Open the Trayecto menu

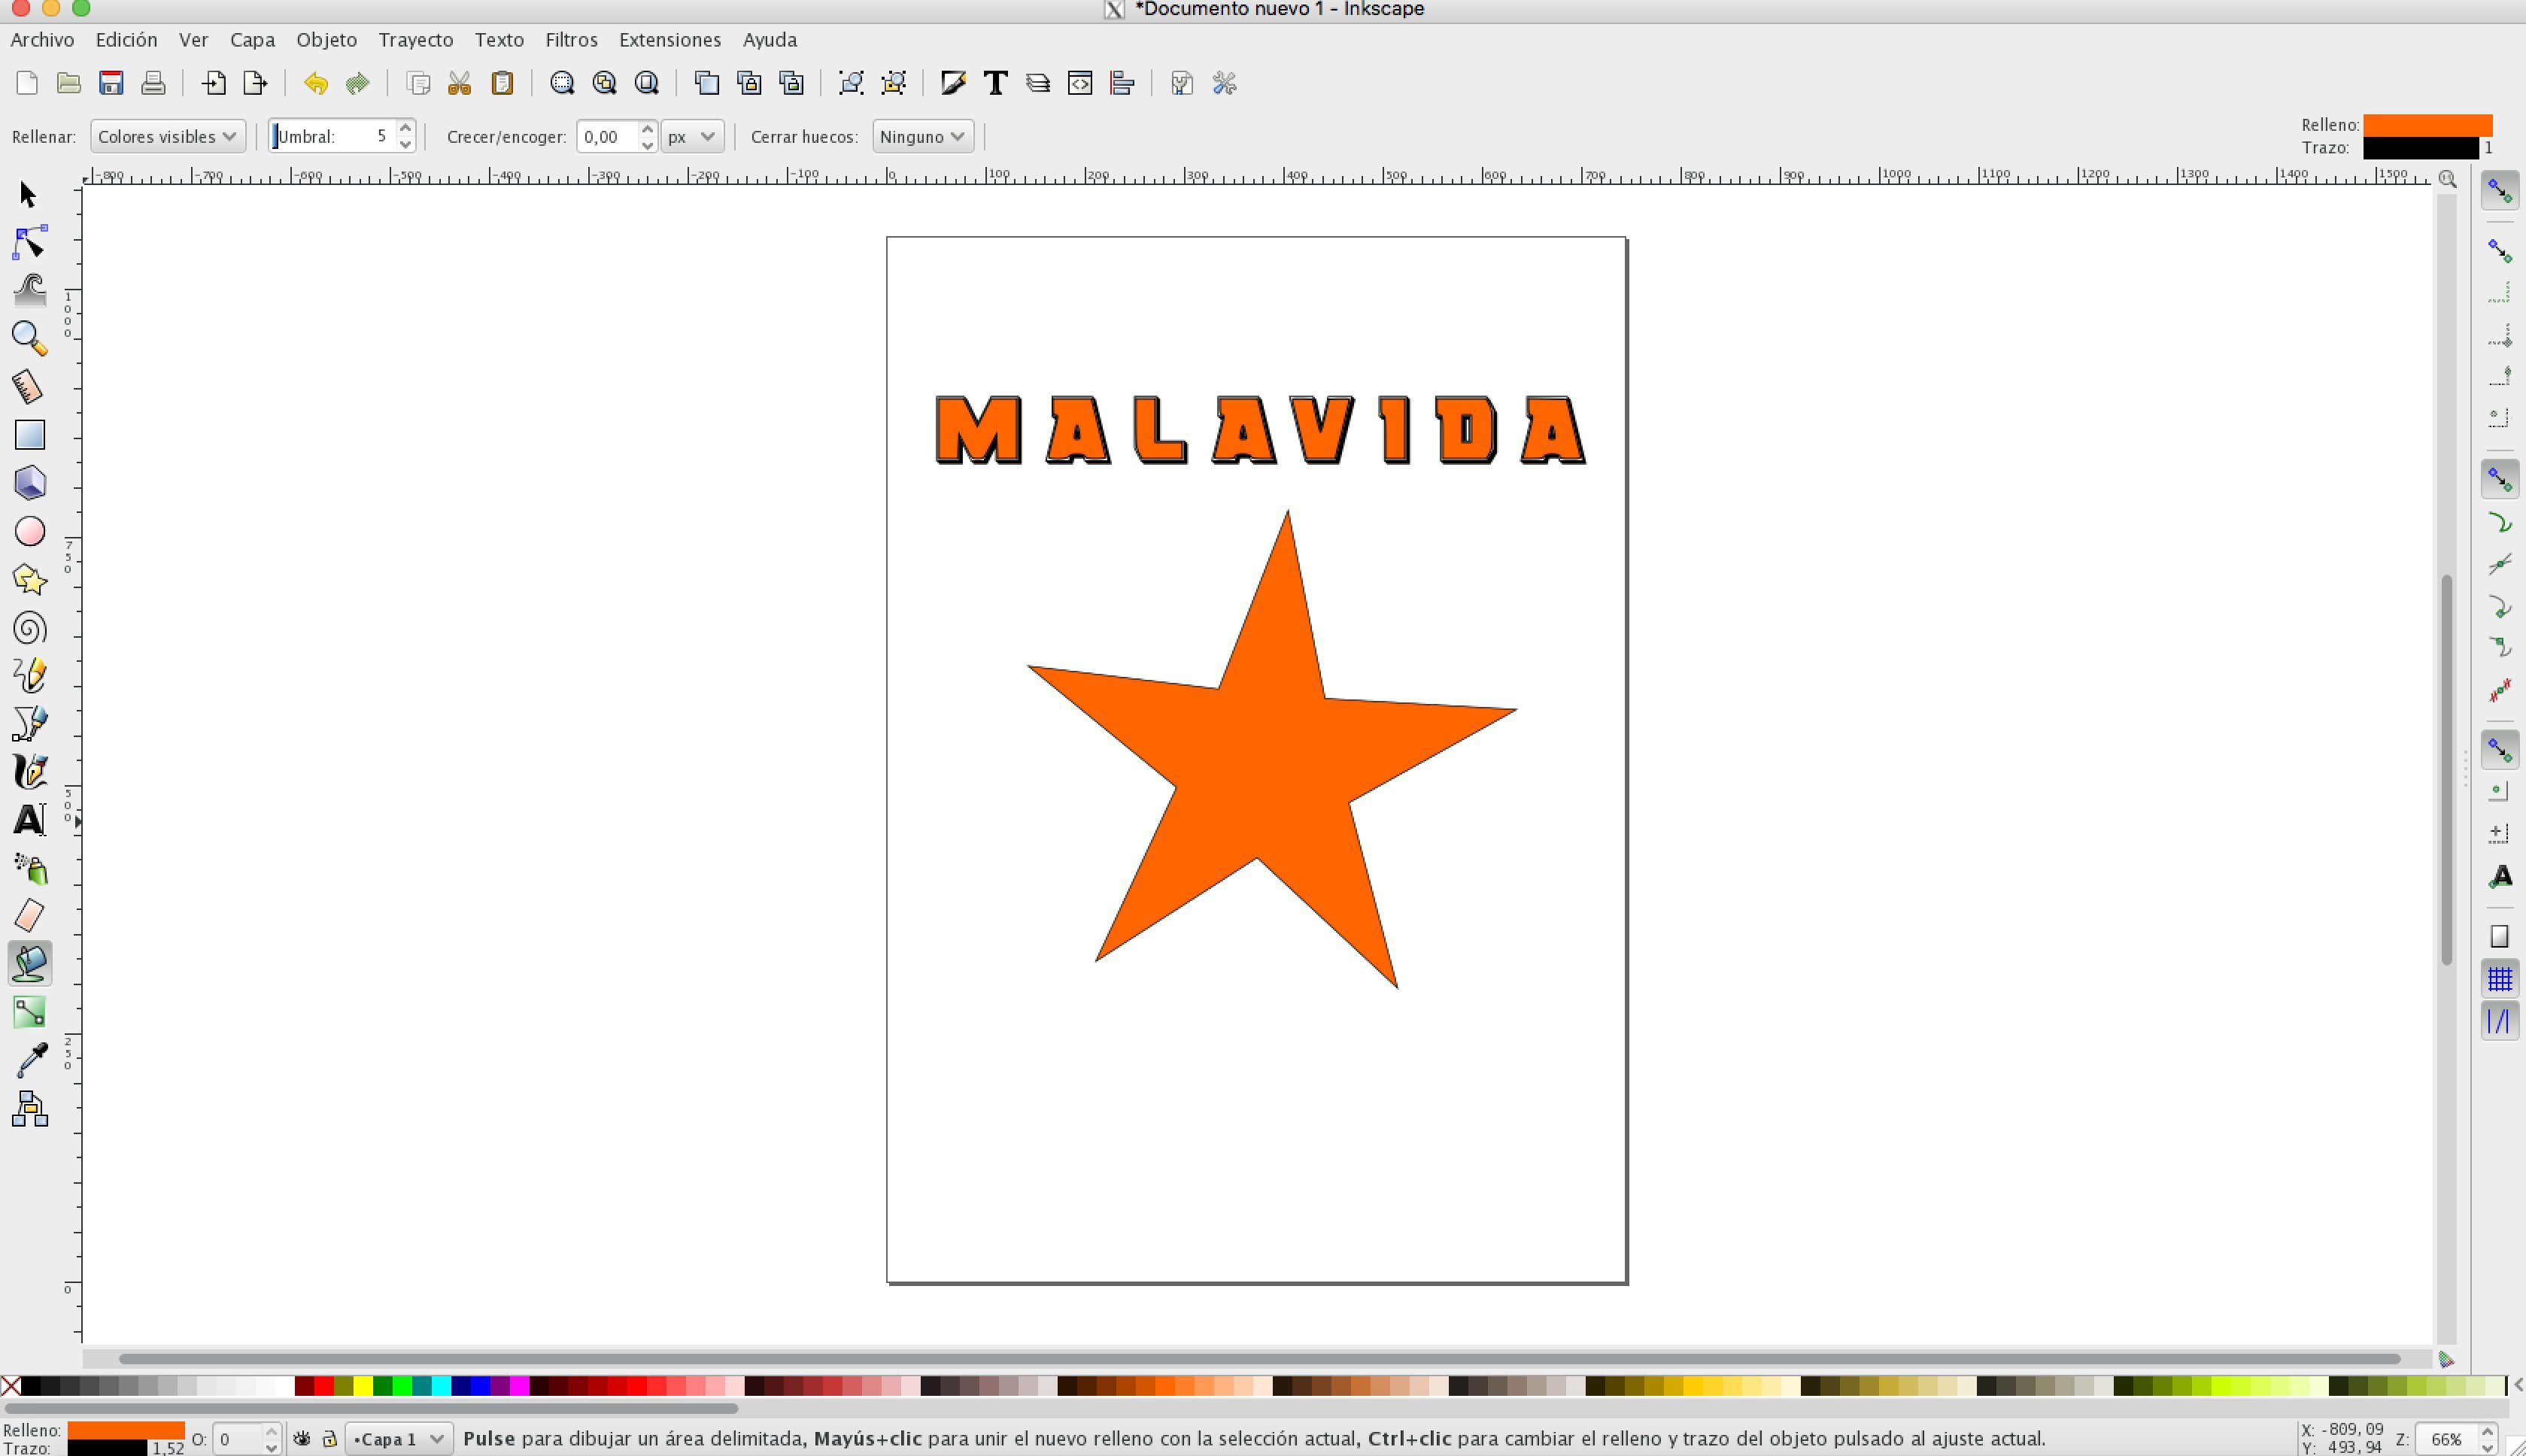pyautogui.click(x=415, y=39)
